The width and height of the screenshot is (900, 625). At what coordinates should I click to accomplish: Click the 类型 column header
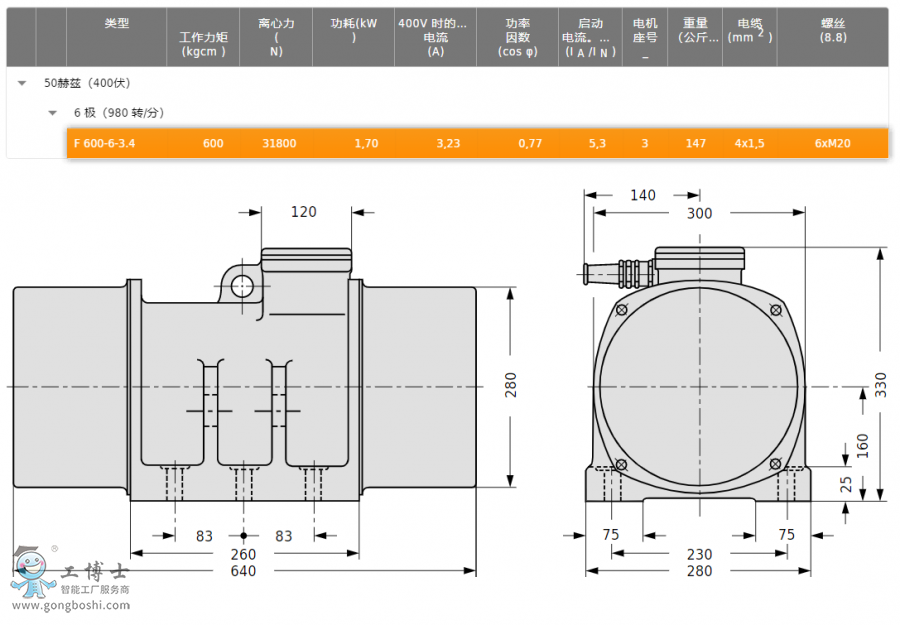click(x=117, y=37)
